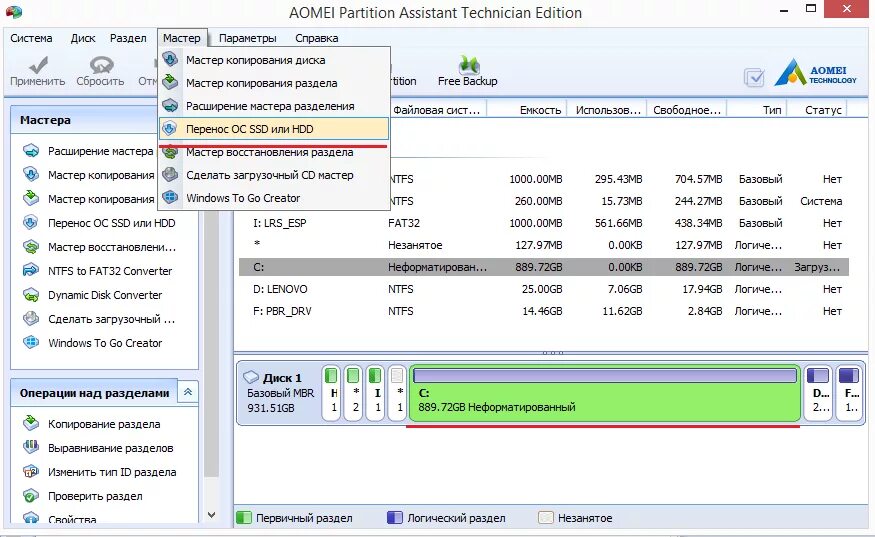The image size is (875, 537).
Task: Sort by Тип column header
Action: click(x=758, y=110)
